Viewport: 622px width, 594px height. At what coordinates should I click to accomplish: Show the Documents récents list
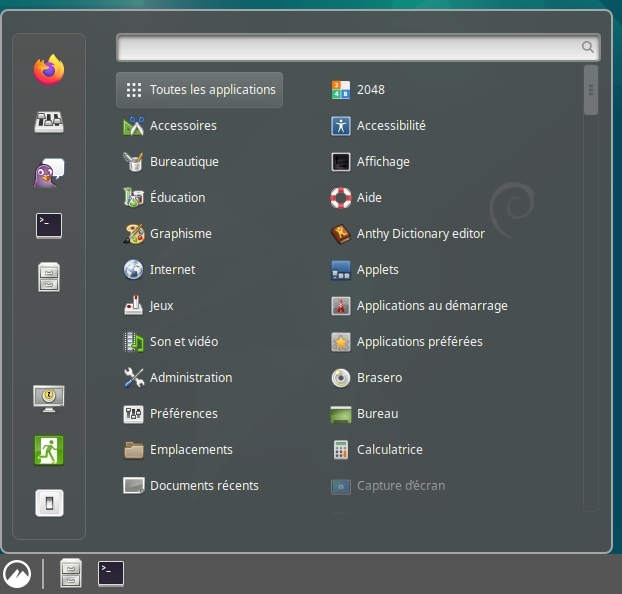(203, 486)
